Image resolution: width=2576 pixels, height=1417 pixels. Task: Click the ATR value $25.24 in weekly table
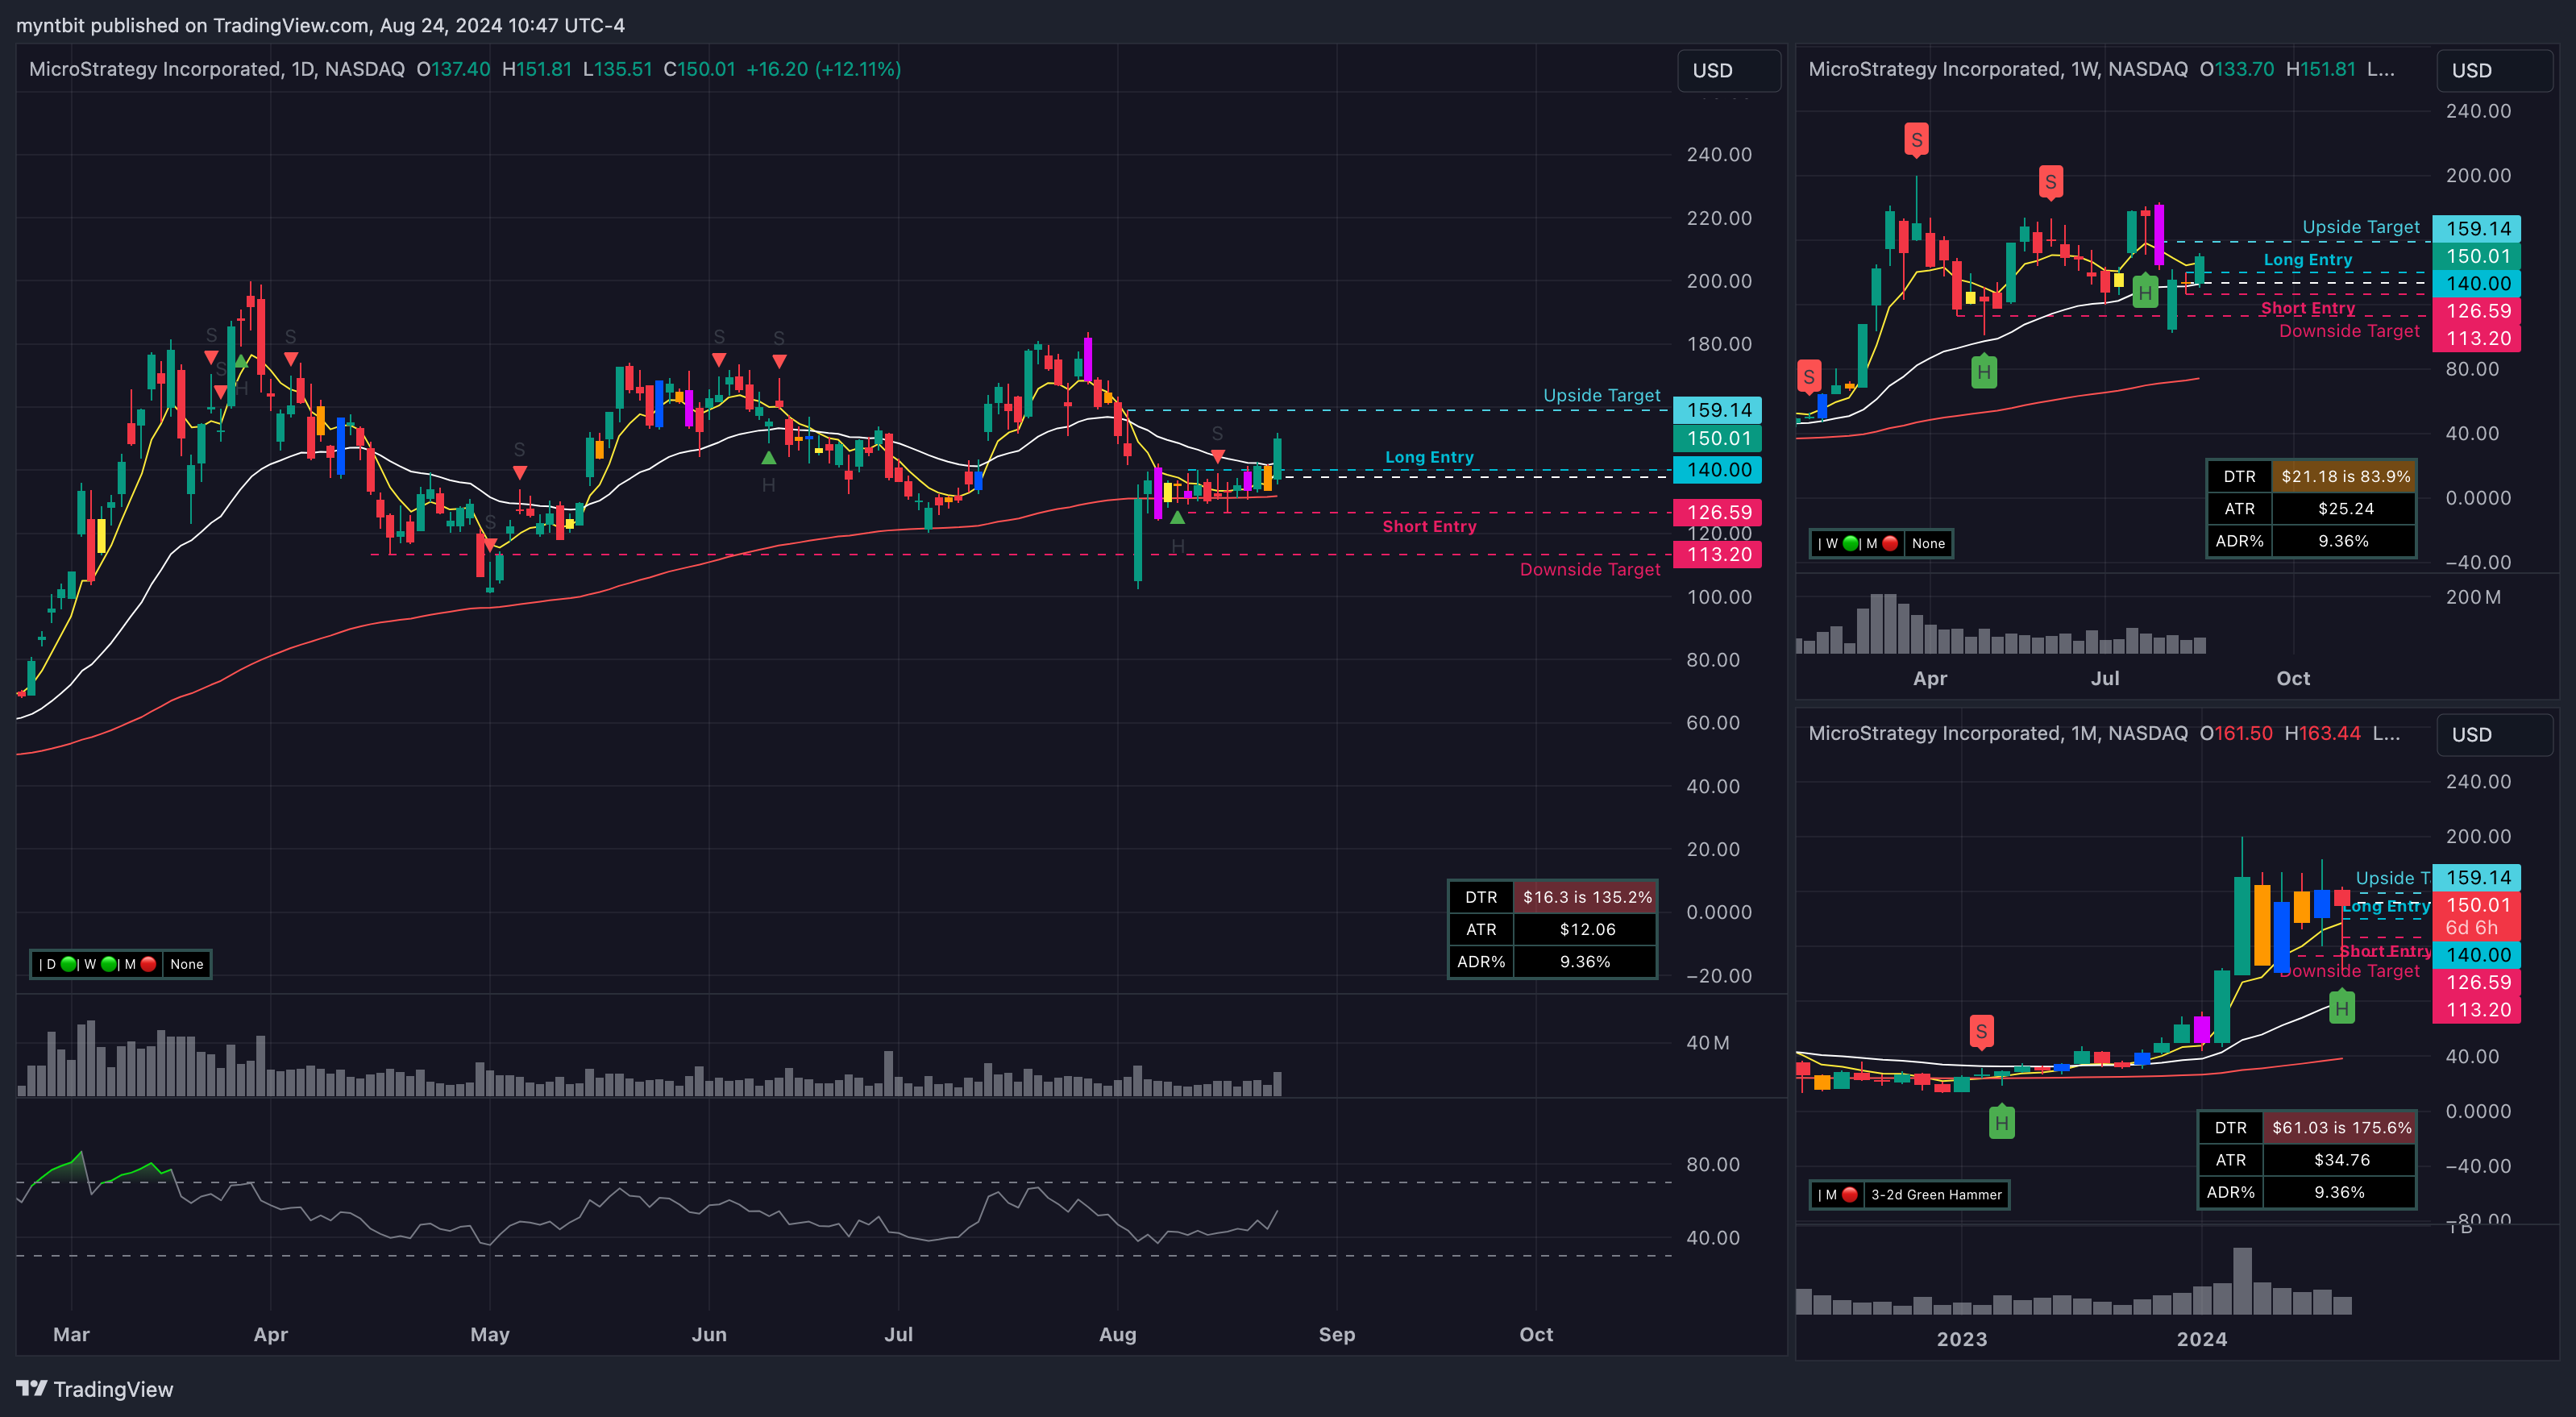(2344, 508)
